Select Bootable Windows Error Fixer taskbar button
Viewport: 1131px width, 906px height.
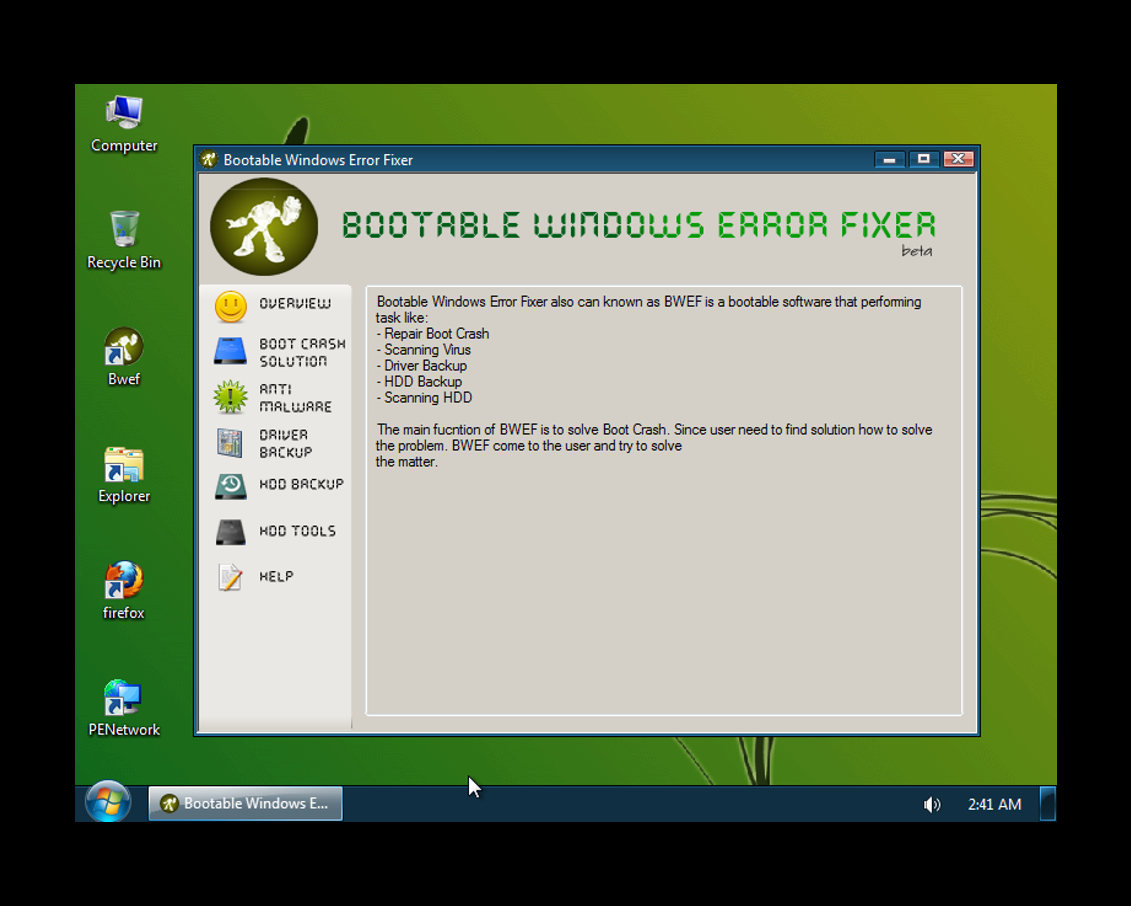(x=246, y=803)
